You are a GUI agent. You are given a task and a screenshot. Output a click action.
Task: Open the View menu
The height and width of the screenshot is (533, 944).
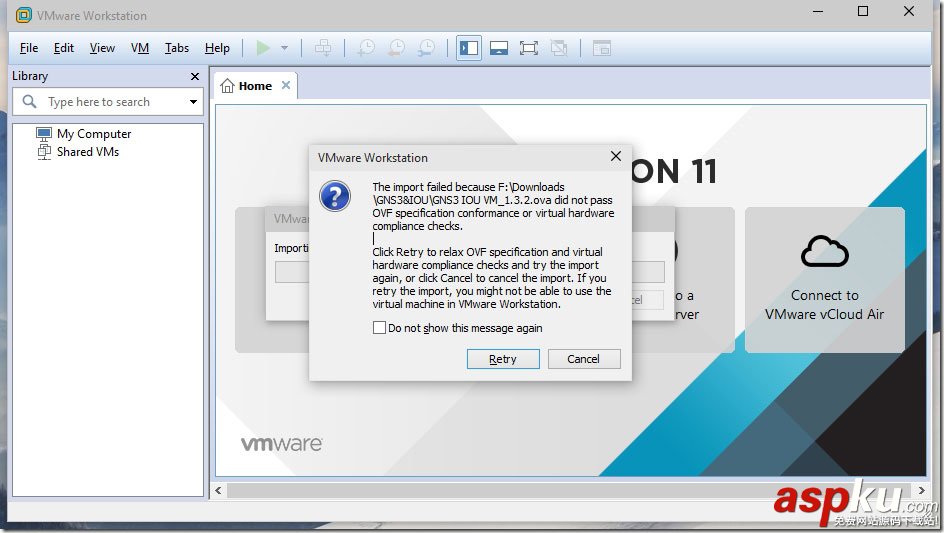coord(102,48)
